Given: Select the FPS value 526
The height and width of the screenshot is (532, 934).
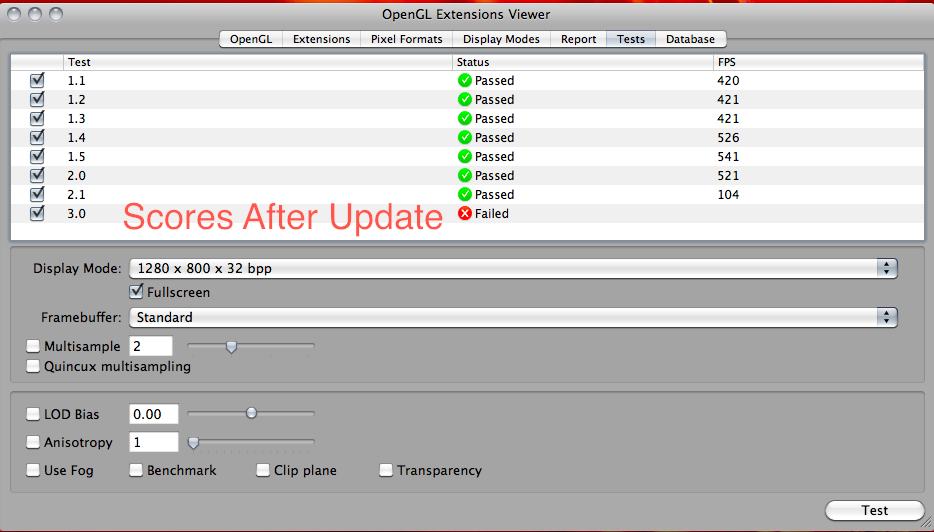Looking at the screenshot, I should point(728,138).
